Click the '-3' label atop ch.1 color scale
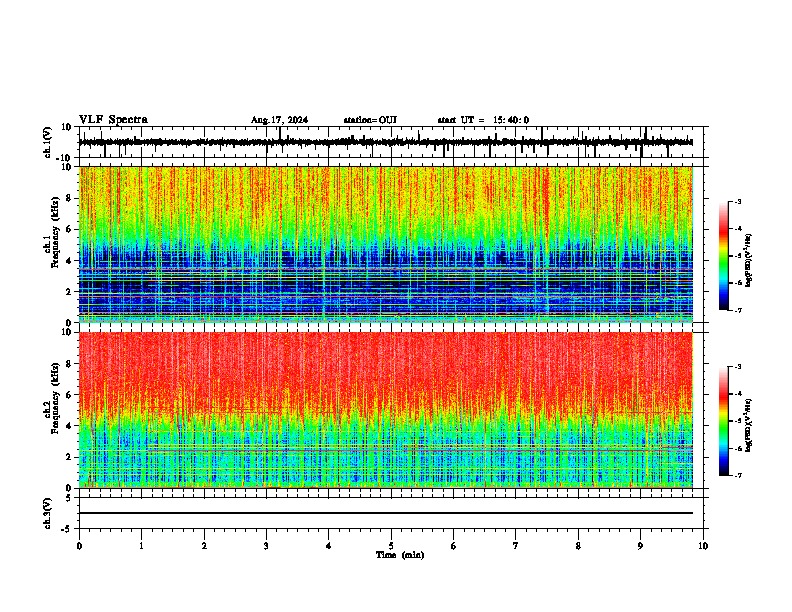Screen dimensions: 792x612 click(x=737, y=201)
